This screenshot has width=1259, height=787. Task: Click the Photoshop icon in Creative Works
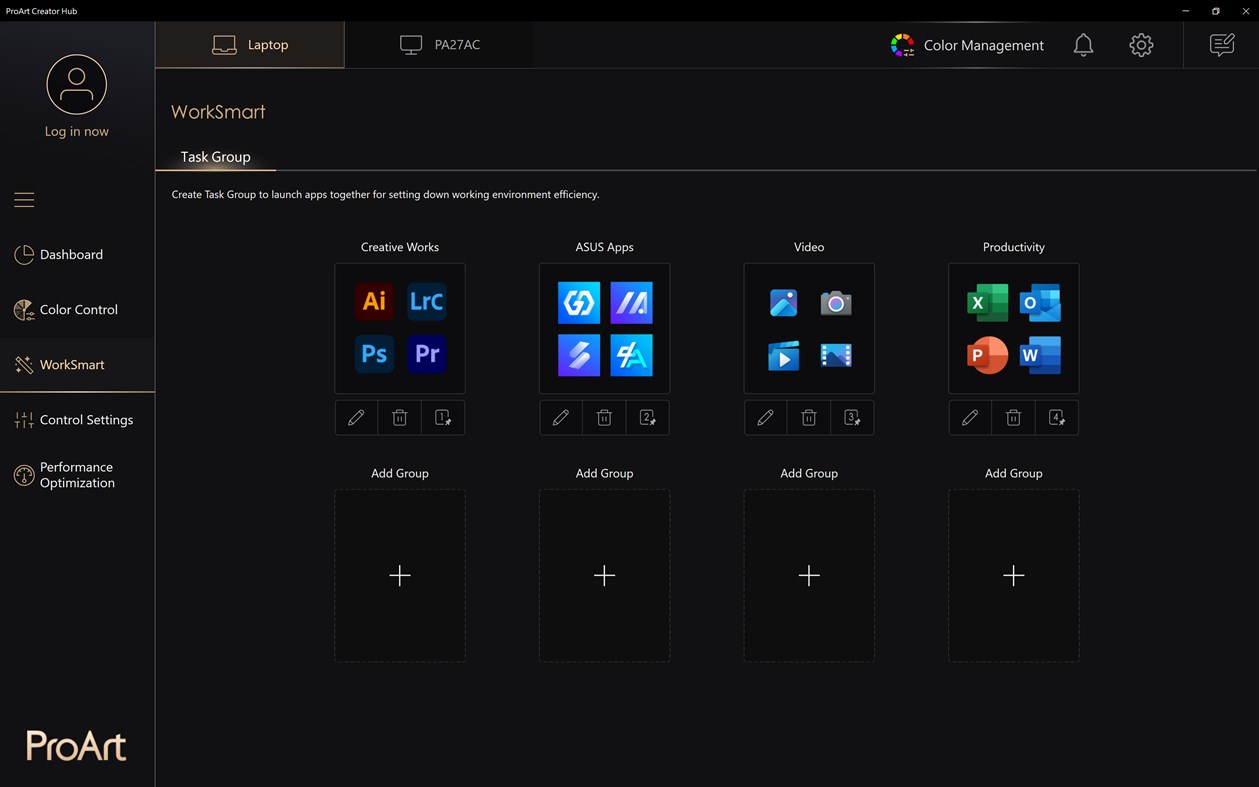pos(374,354)
